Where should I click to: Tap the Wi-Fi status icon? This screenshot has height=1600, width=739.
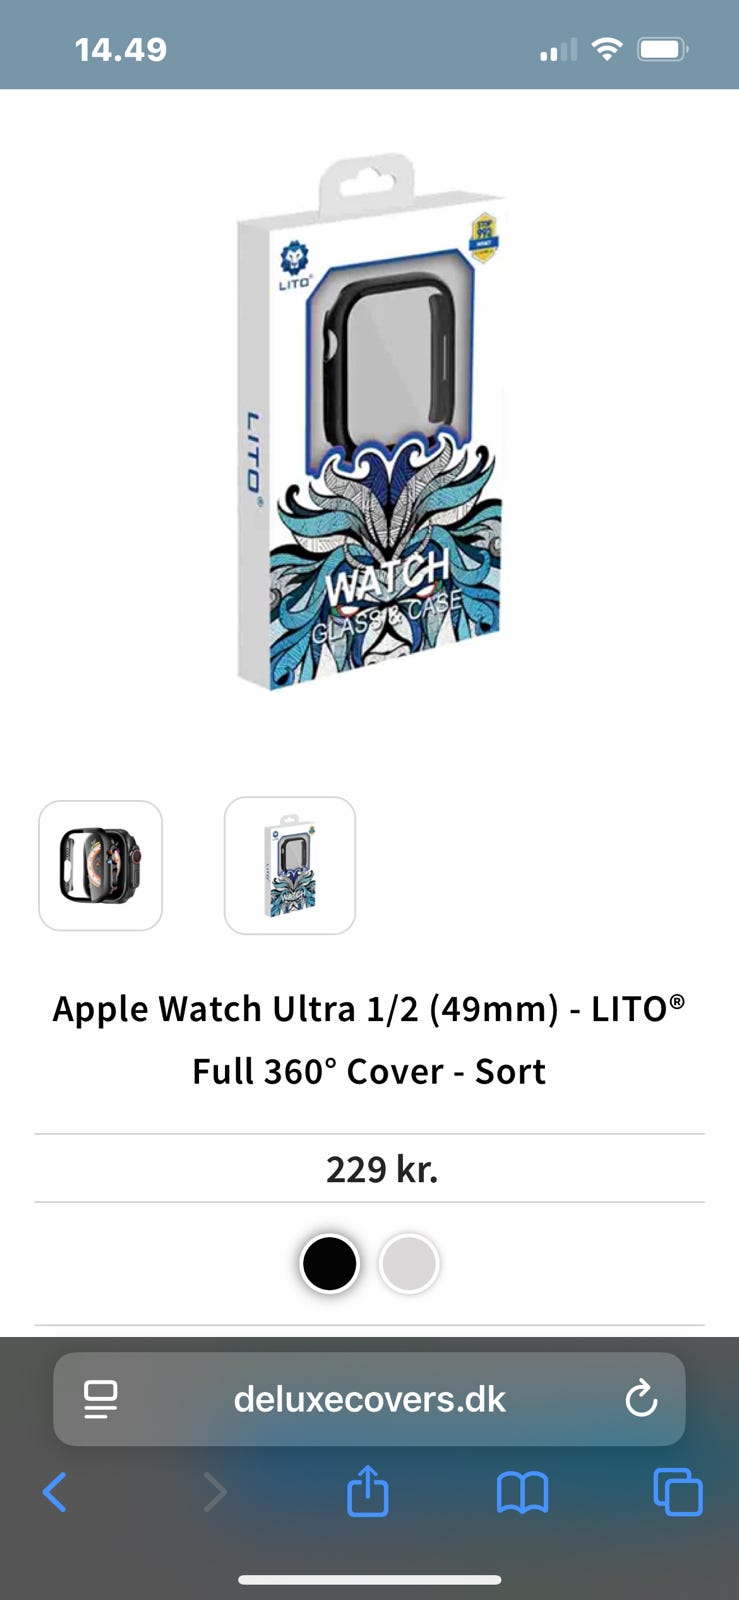point(607,49)
